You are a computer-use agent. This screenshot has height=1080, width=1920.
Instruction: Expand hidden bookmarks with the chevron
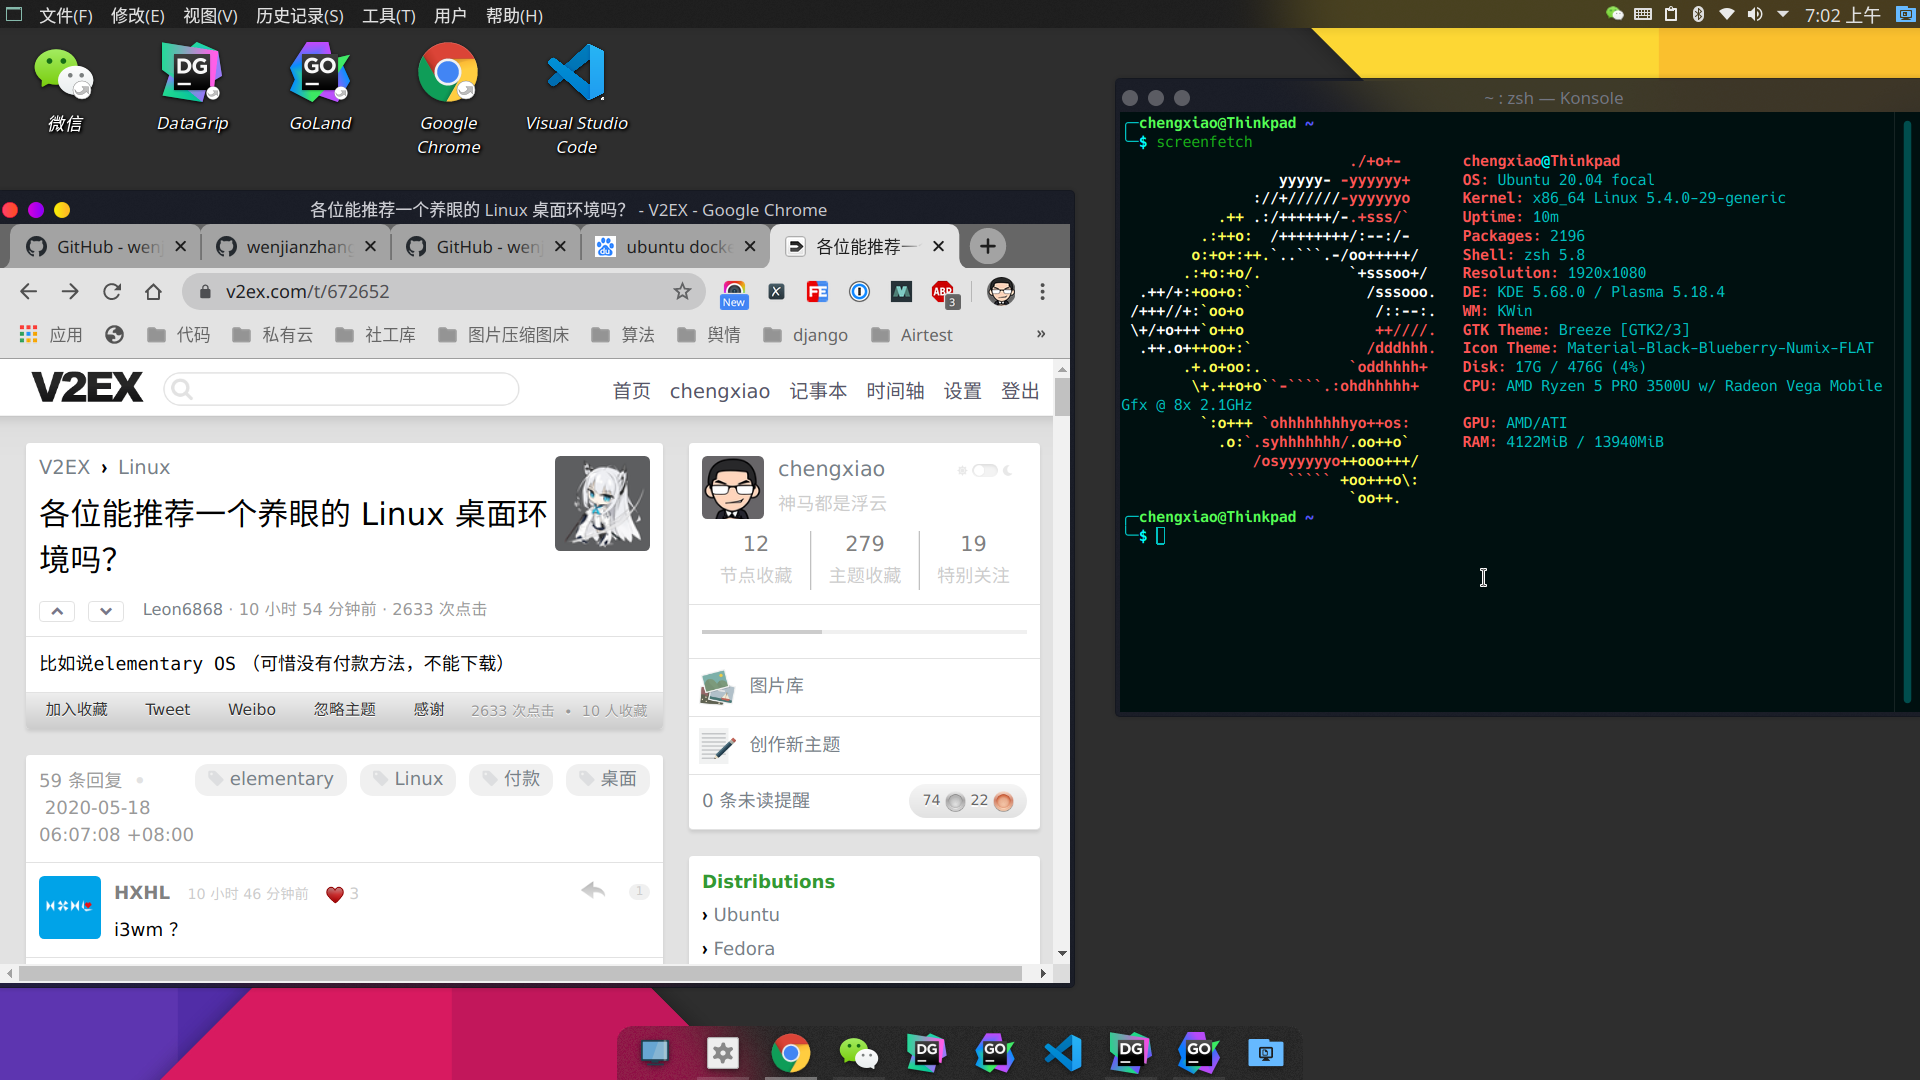point(1041,334)
